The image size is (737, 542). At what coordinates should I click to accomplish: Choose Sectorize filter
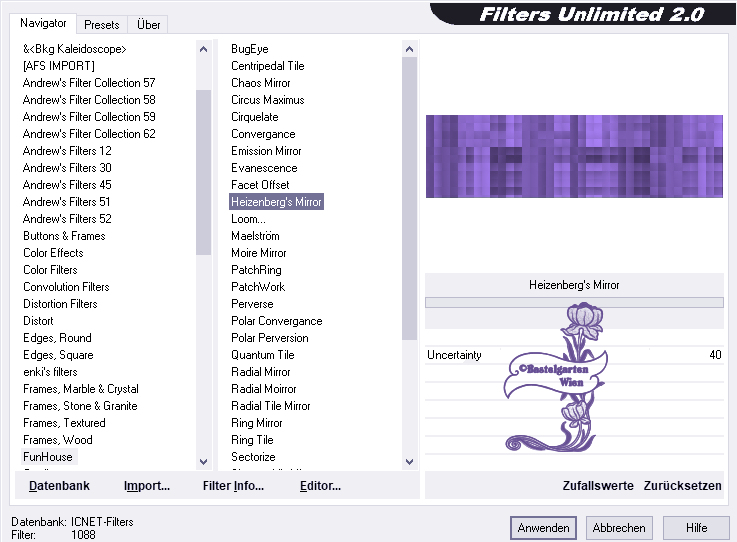(253, 457)
